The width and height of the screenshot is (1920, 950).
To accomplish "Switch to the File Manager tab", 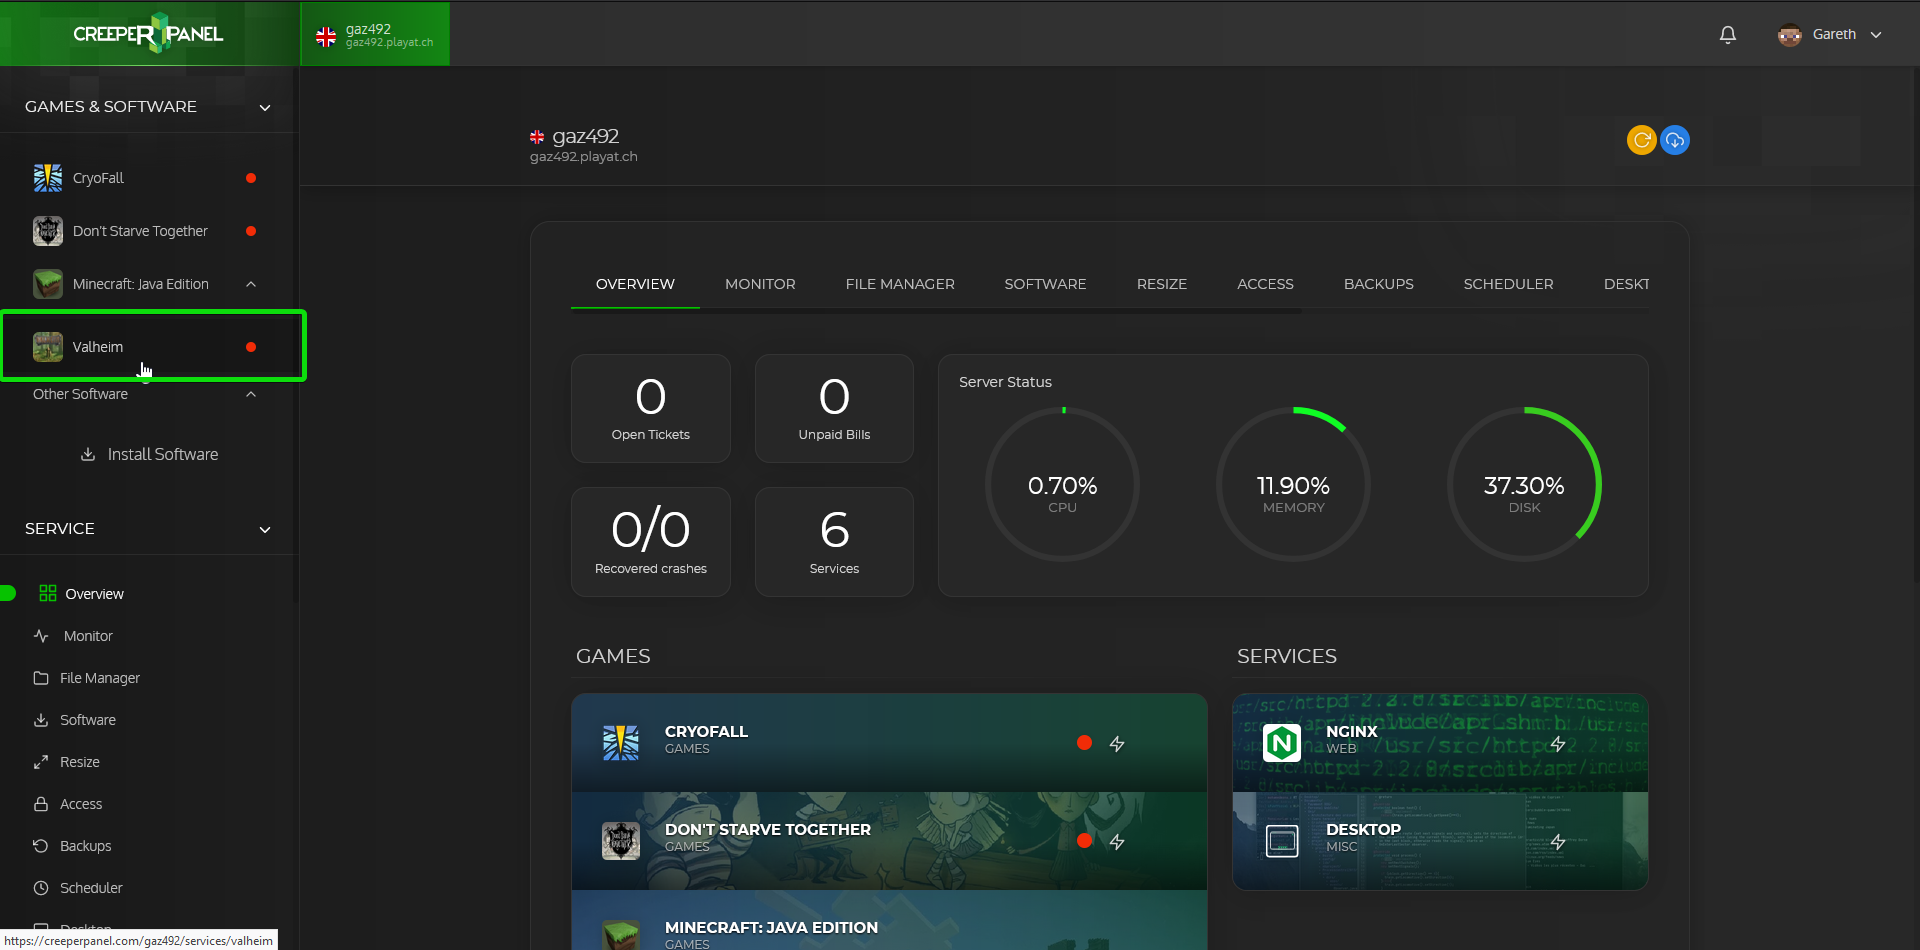I will pyautogui.click(x=900, y=284).
